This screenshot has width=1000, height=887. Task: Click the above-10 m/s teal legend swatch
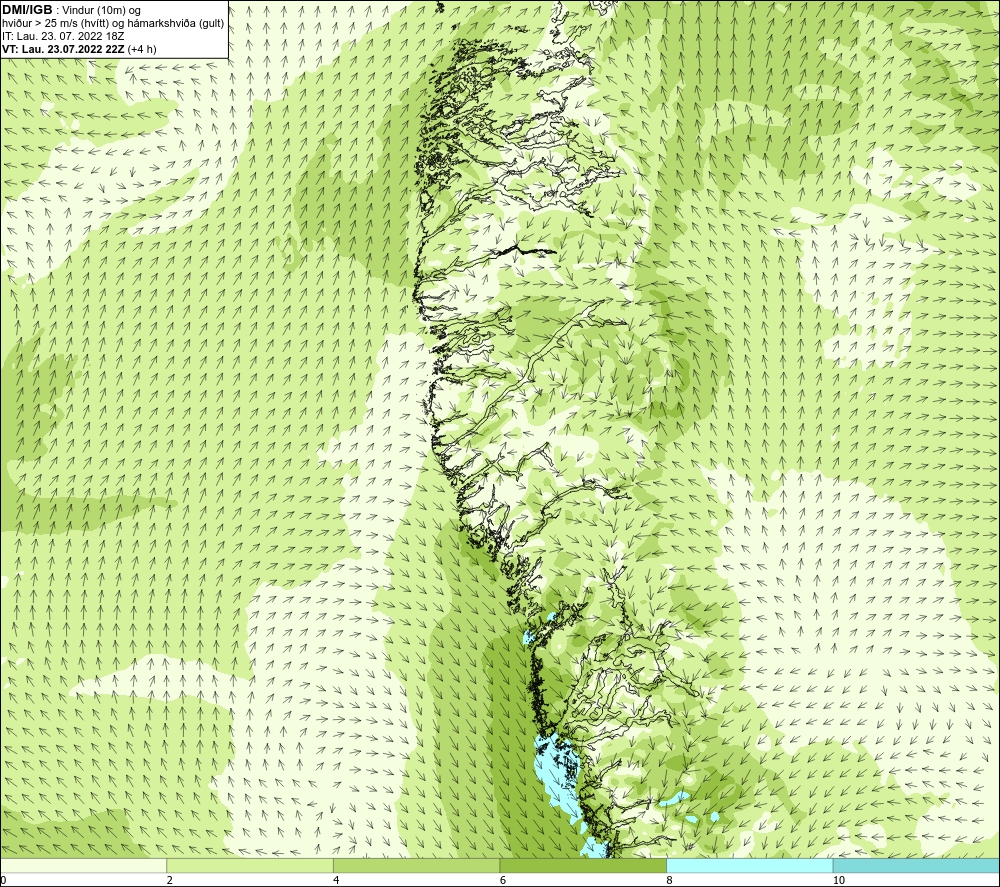(x=916, y=865)
